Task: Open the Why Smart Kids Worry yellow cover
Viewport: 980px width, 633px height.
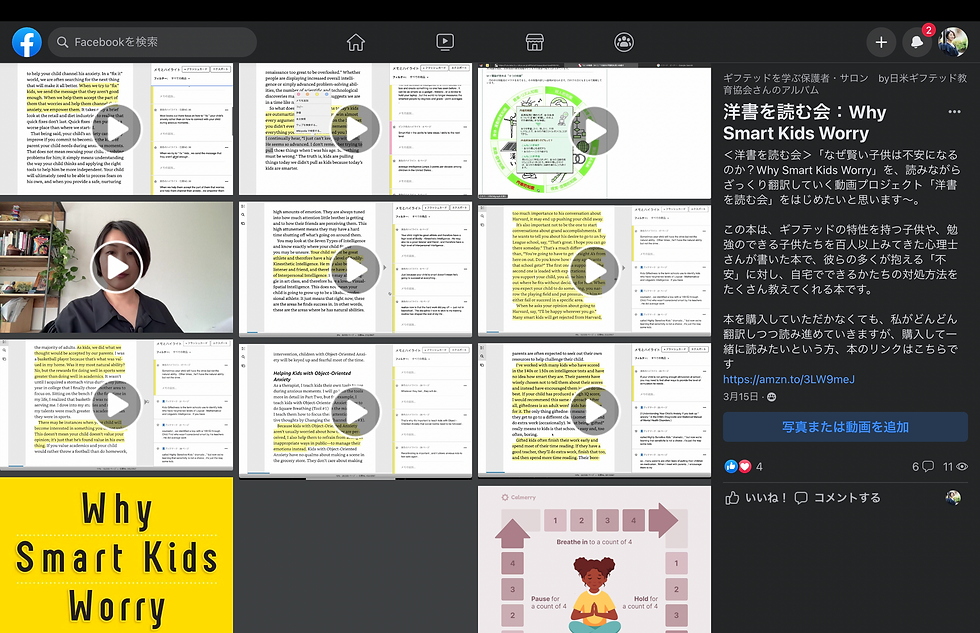Action: pos(116,555)
